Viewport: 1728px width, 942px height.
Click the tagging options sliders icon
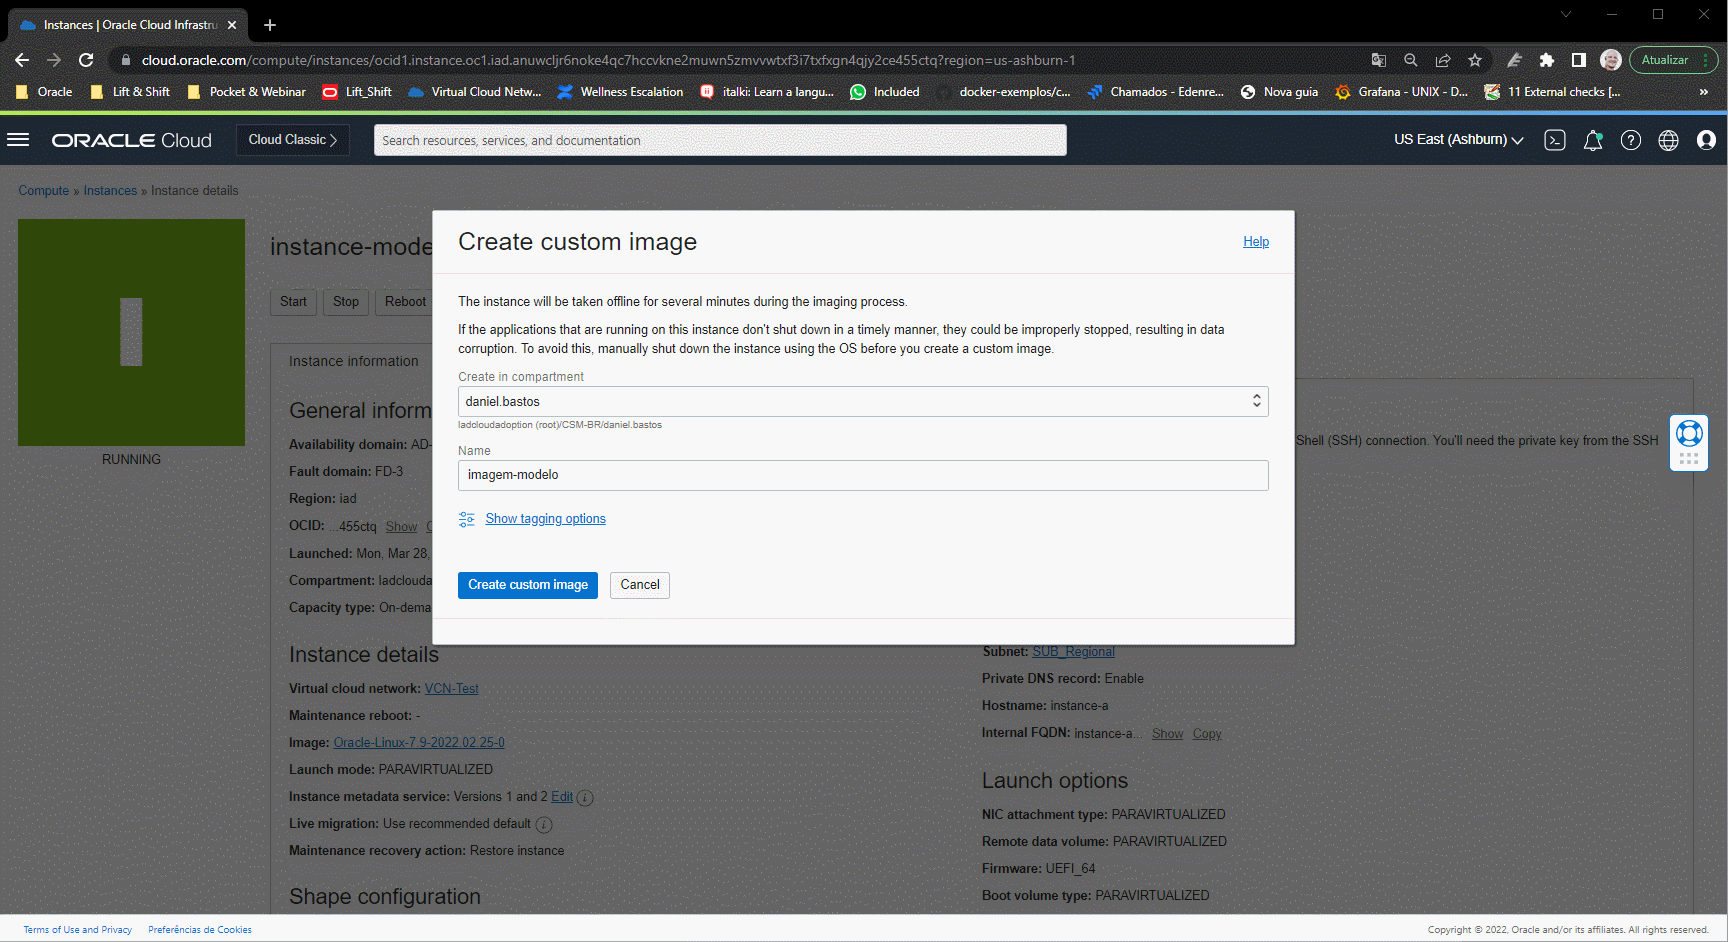point(466,519)
